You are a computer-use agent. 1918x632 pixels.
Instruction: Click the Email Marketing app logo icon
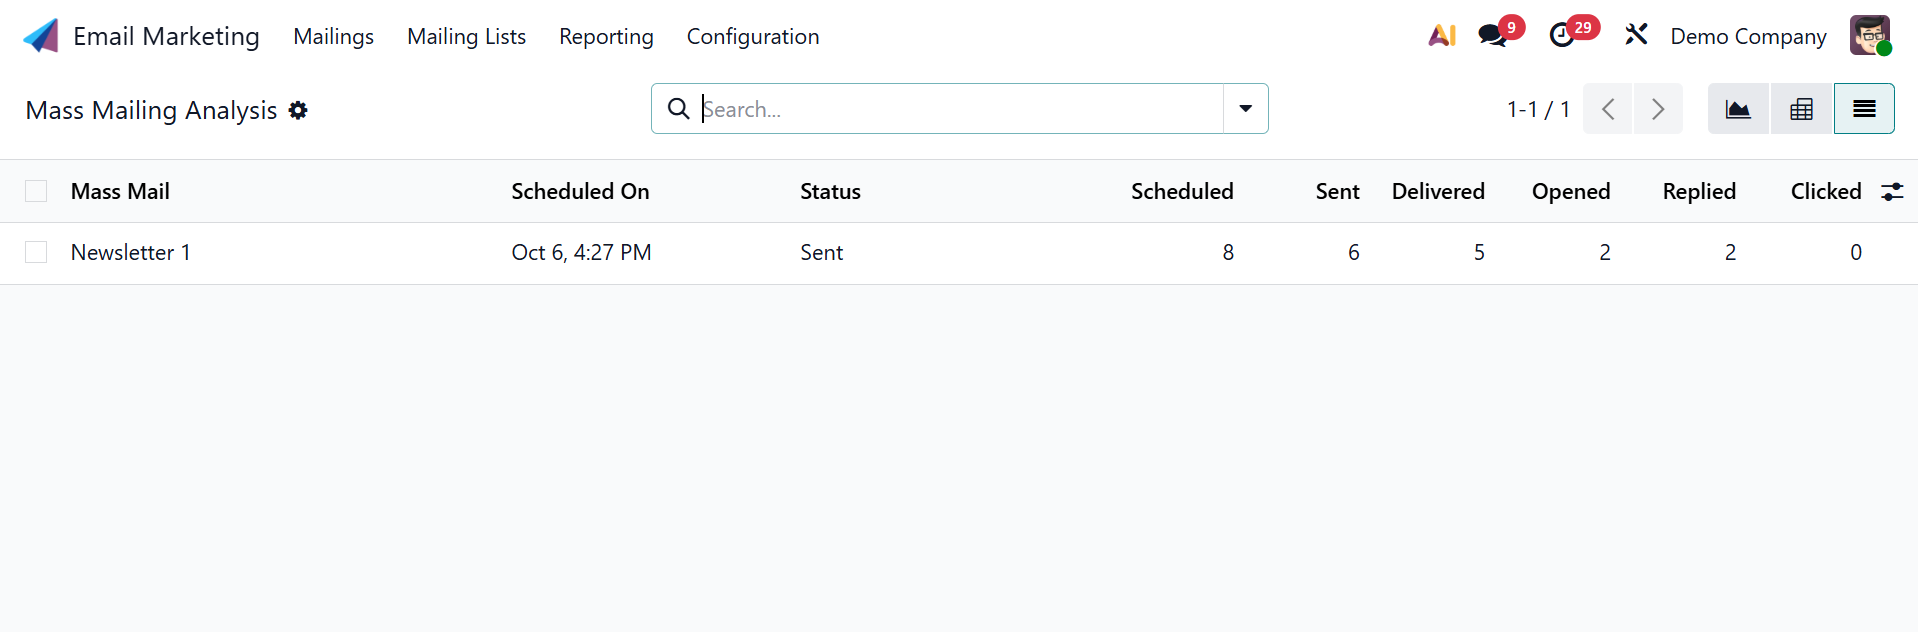(x=41, y=36)
